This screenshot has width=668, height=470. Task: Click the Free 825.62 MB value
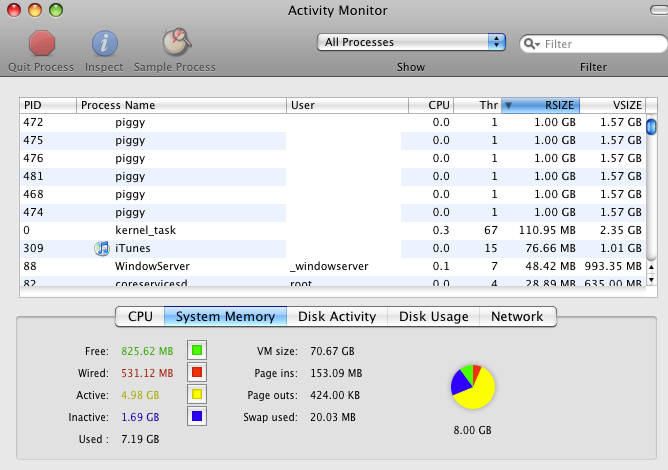click(147, 351)
